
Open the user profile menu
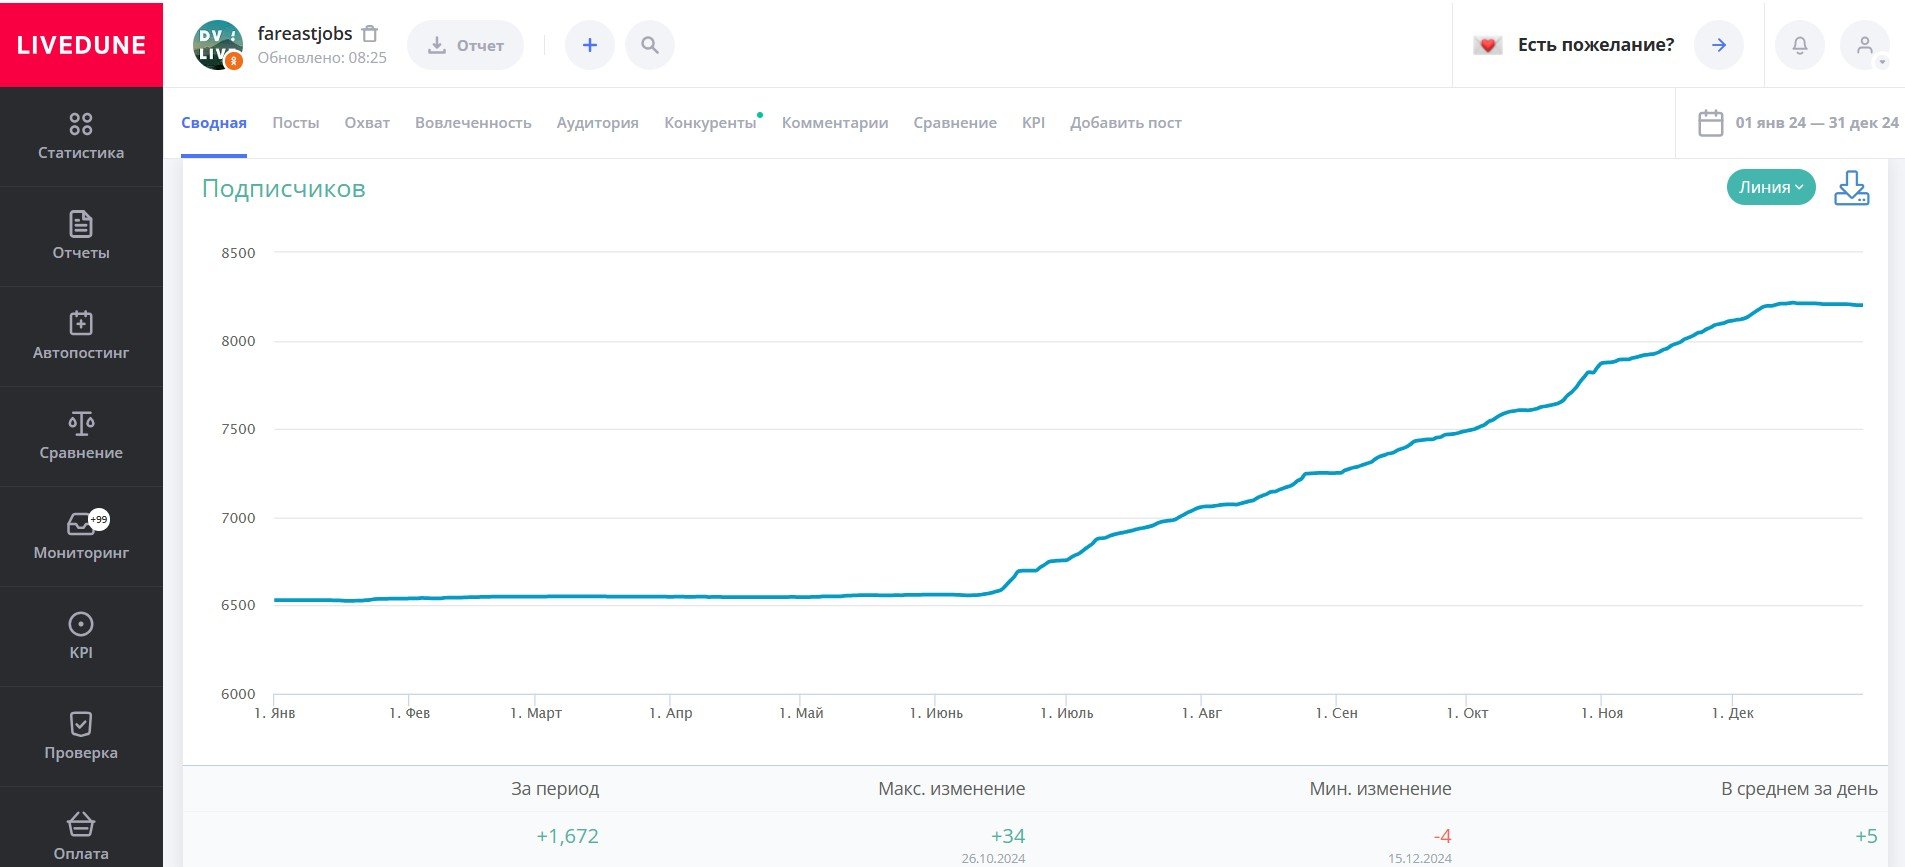pos(1865,45)
